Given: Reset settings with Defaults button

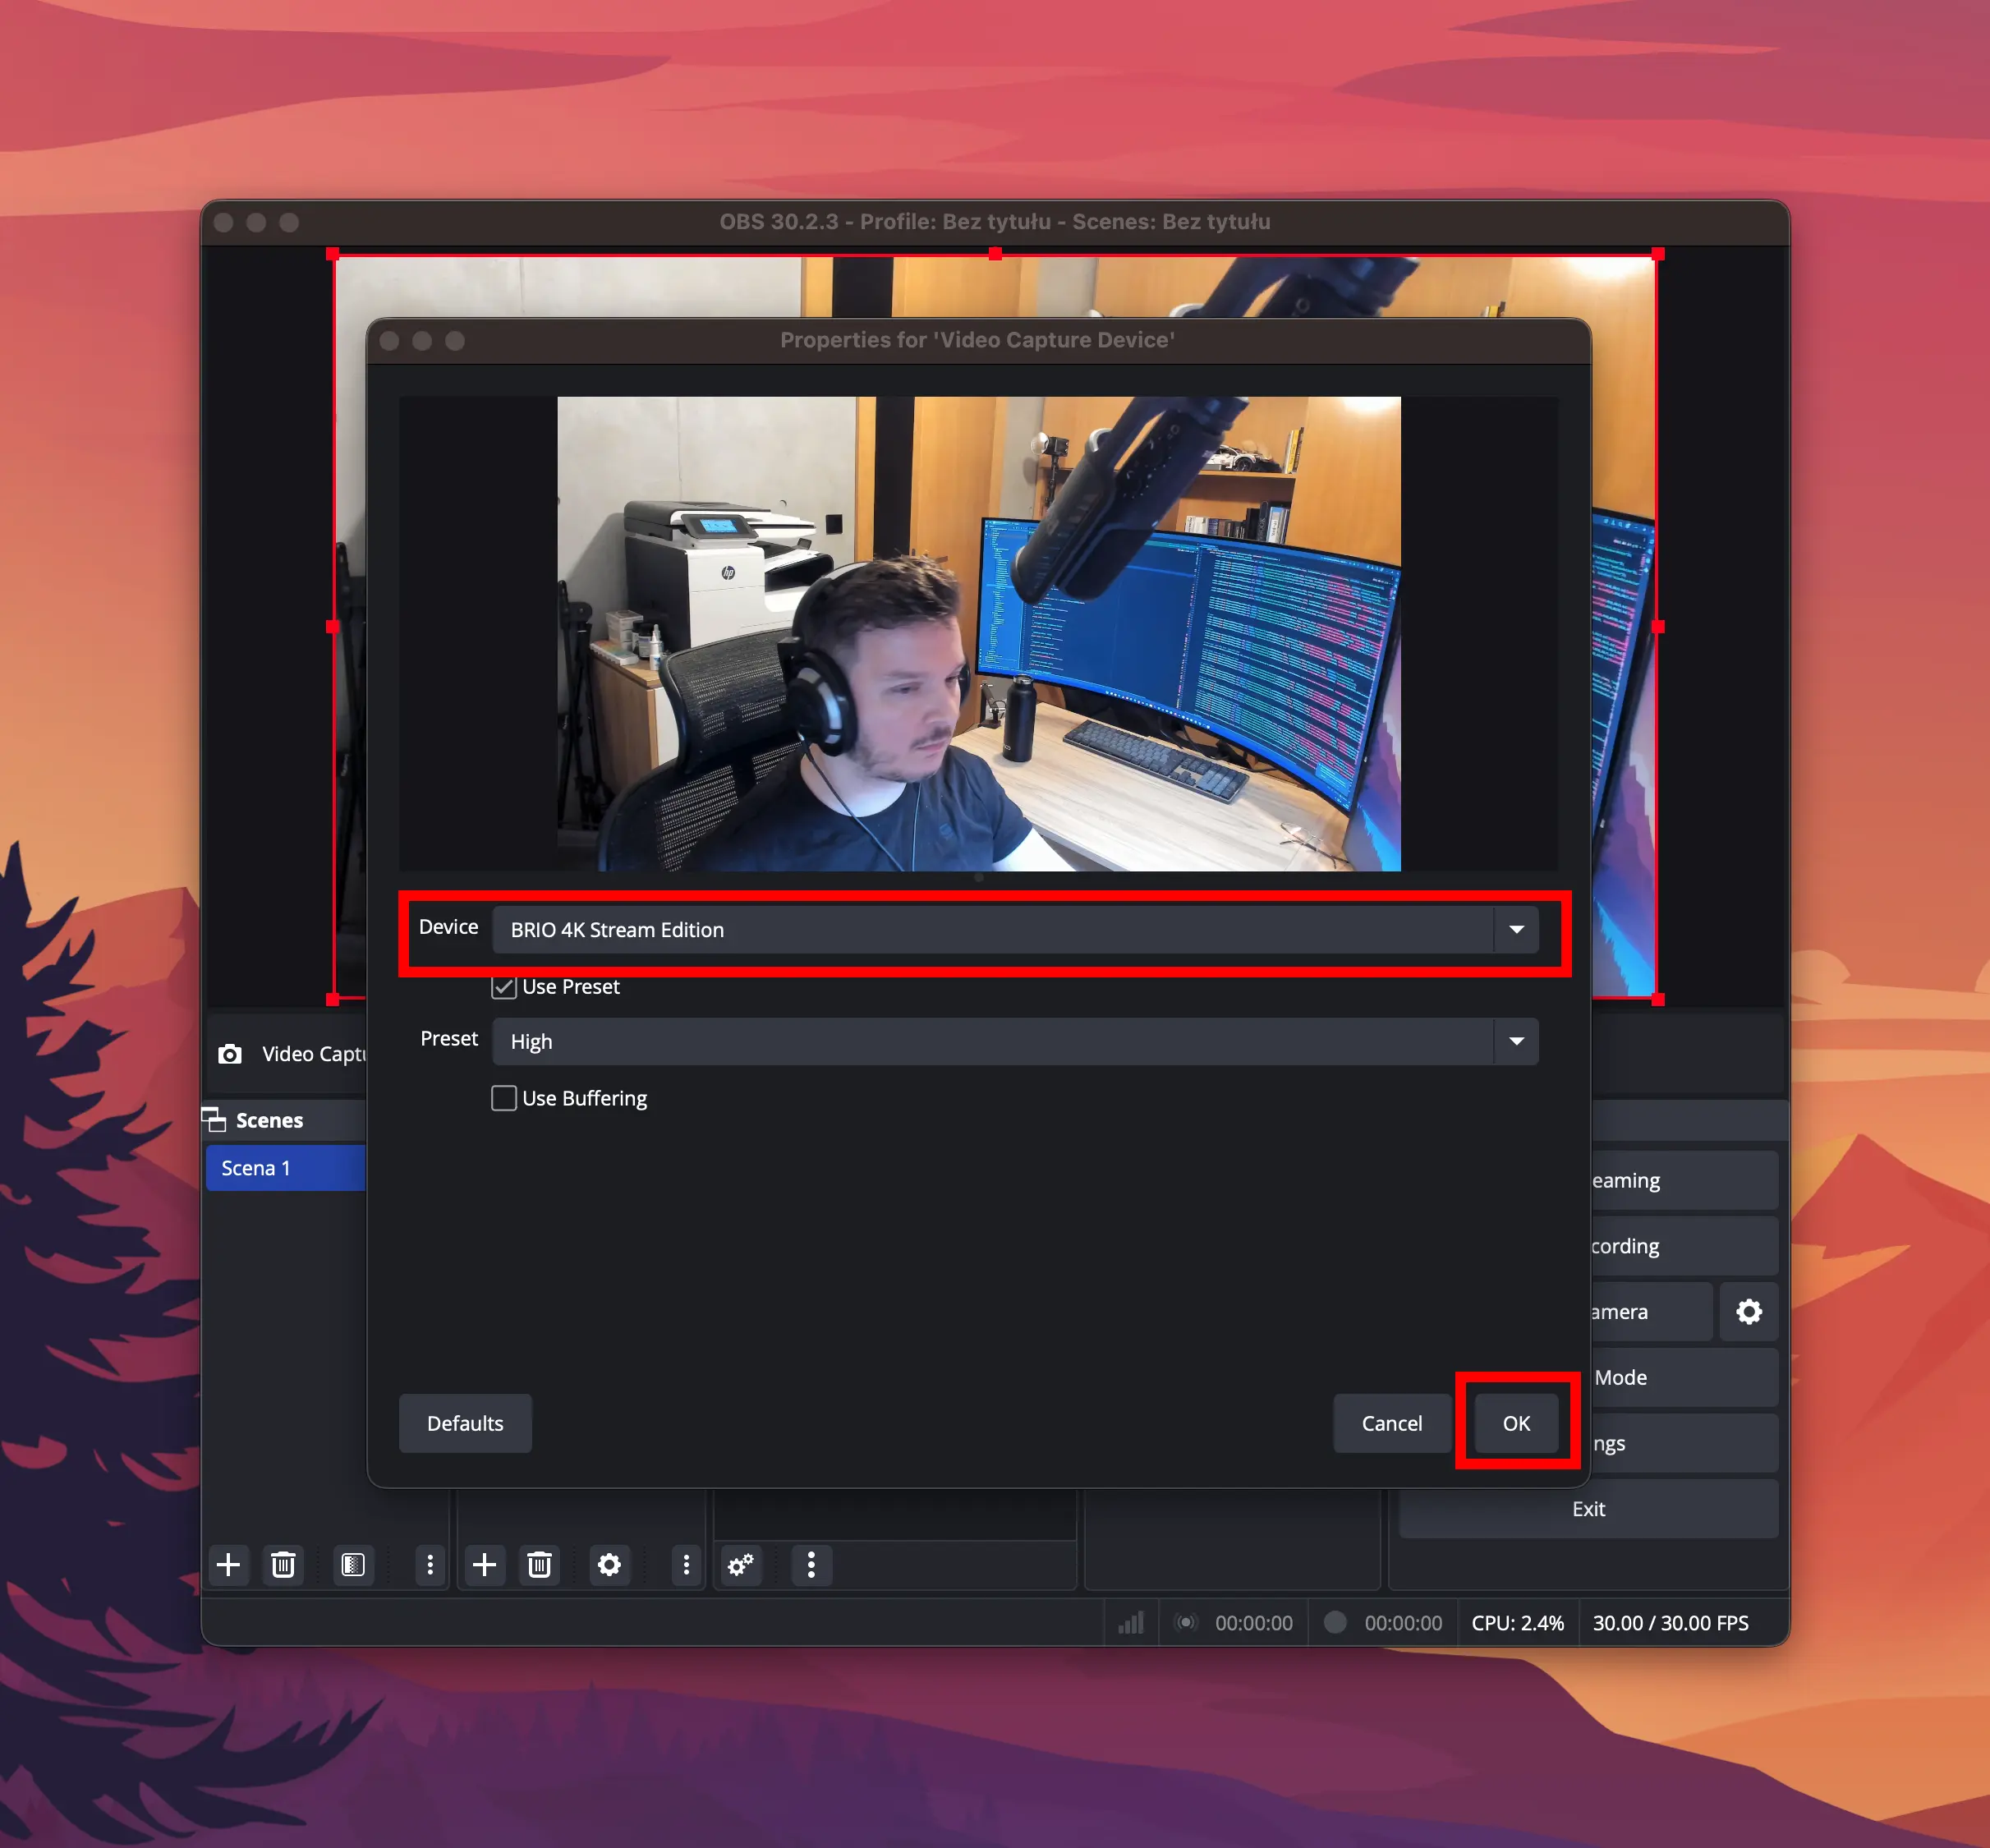Looking at the screenshot, I should pos(465,1423).
